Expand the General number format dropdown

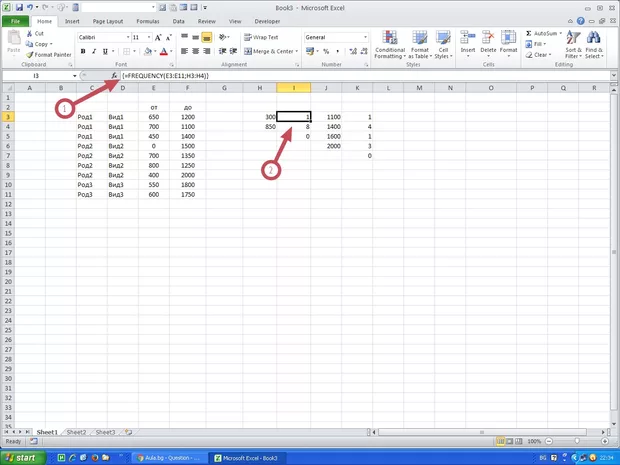tap(365, 37)
